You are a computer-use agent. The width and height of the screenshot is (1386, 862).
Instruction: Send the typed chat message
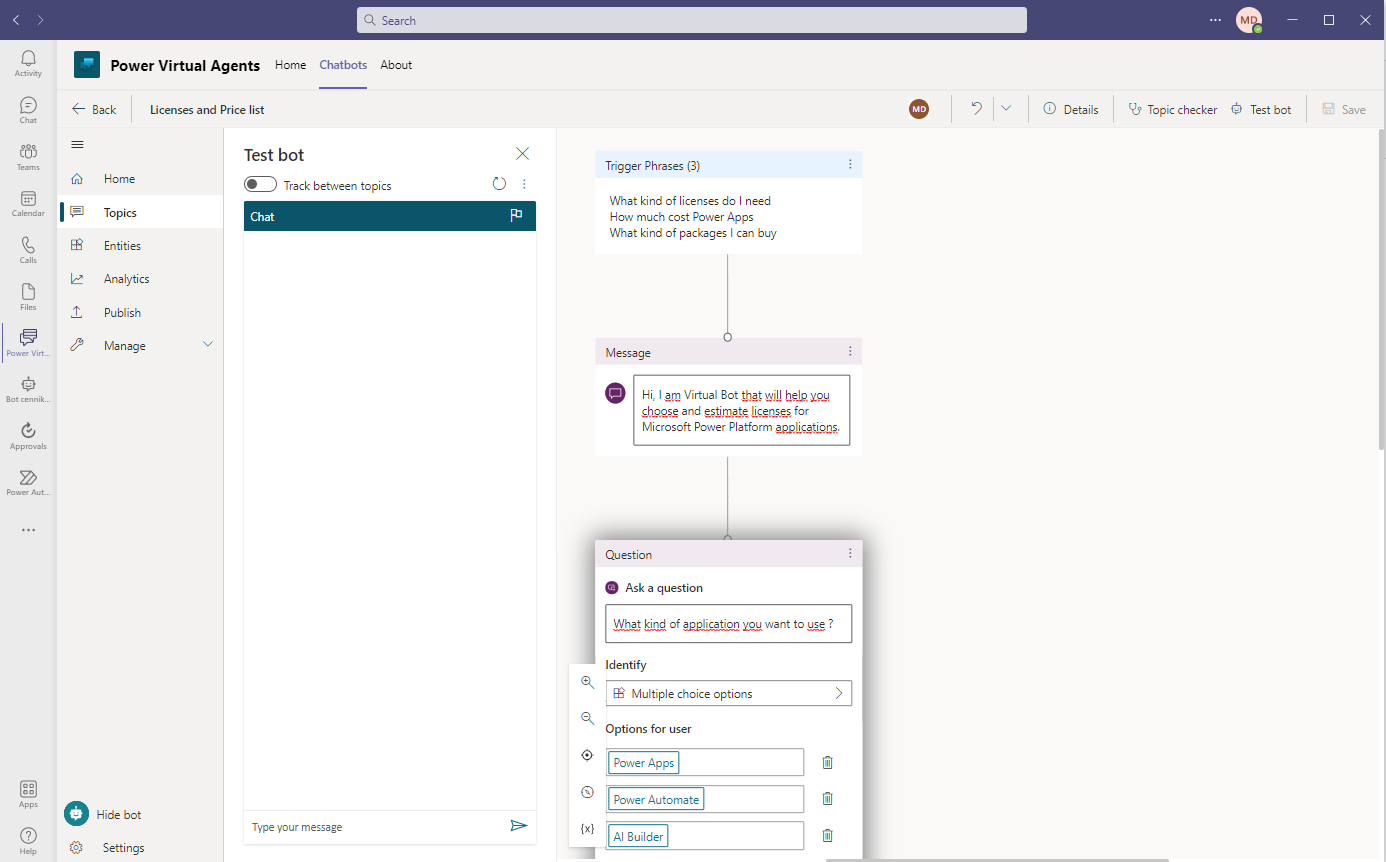[x=518, y=826]
